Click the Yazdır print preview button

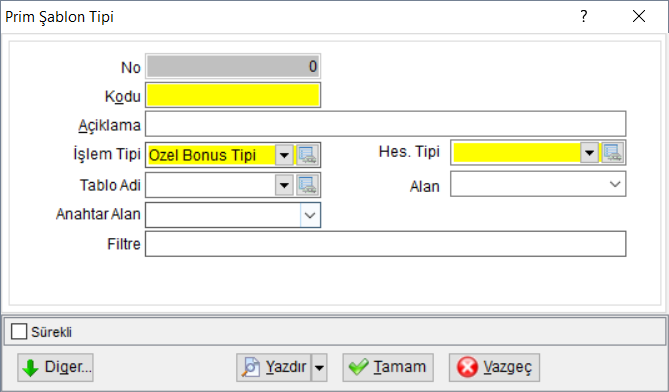click(x=274, y=367)
